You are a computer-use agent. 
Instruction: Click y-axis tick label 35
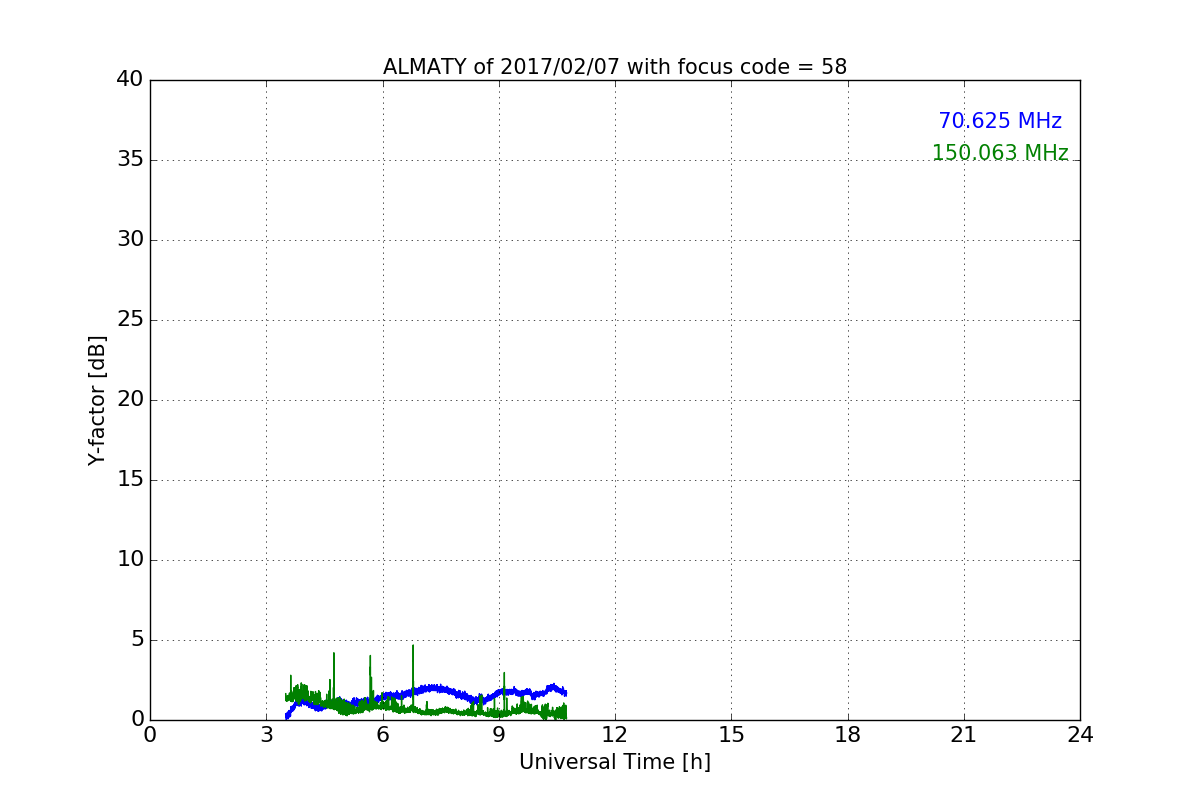(130, 160)
